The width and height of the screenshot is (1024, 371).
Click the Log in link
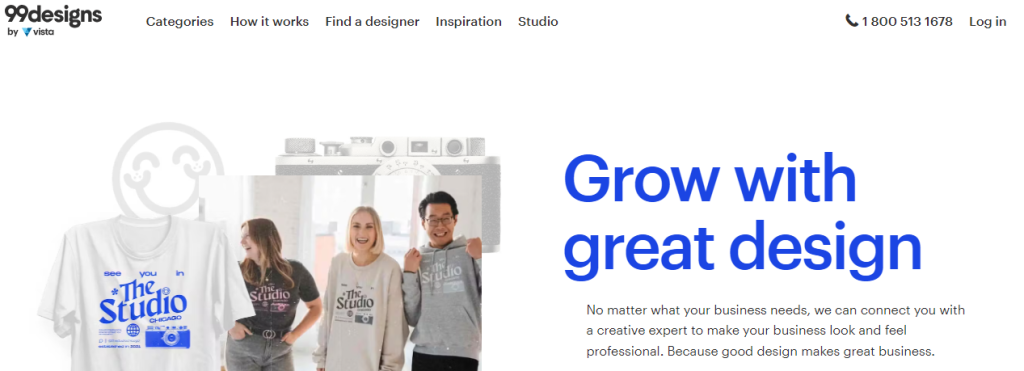[987, 22]
